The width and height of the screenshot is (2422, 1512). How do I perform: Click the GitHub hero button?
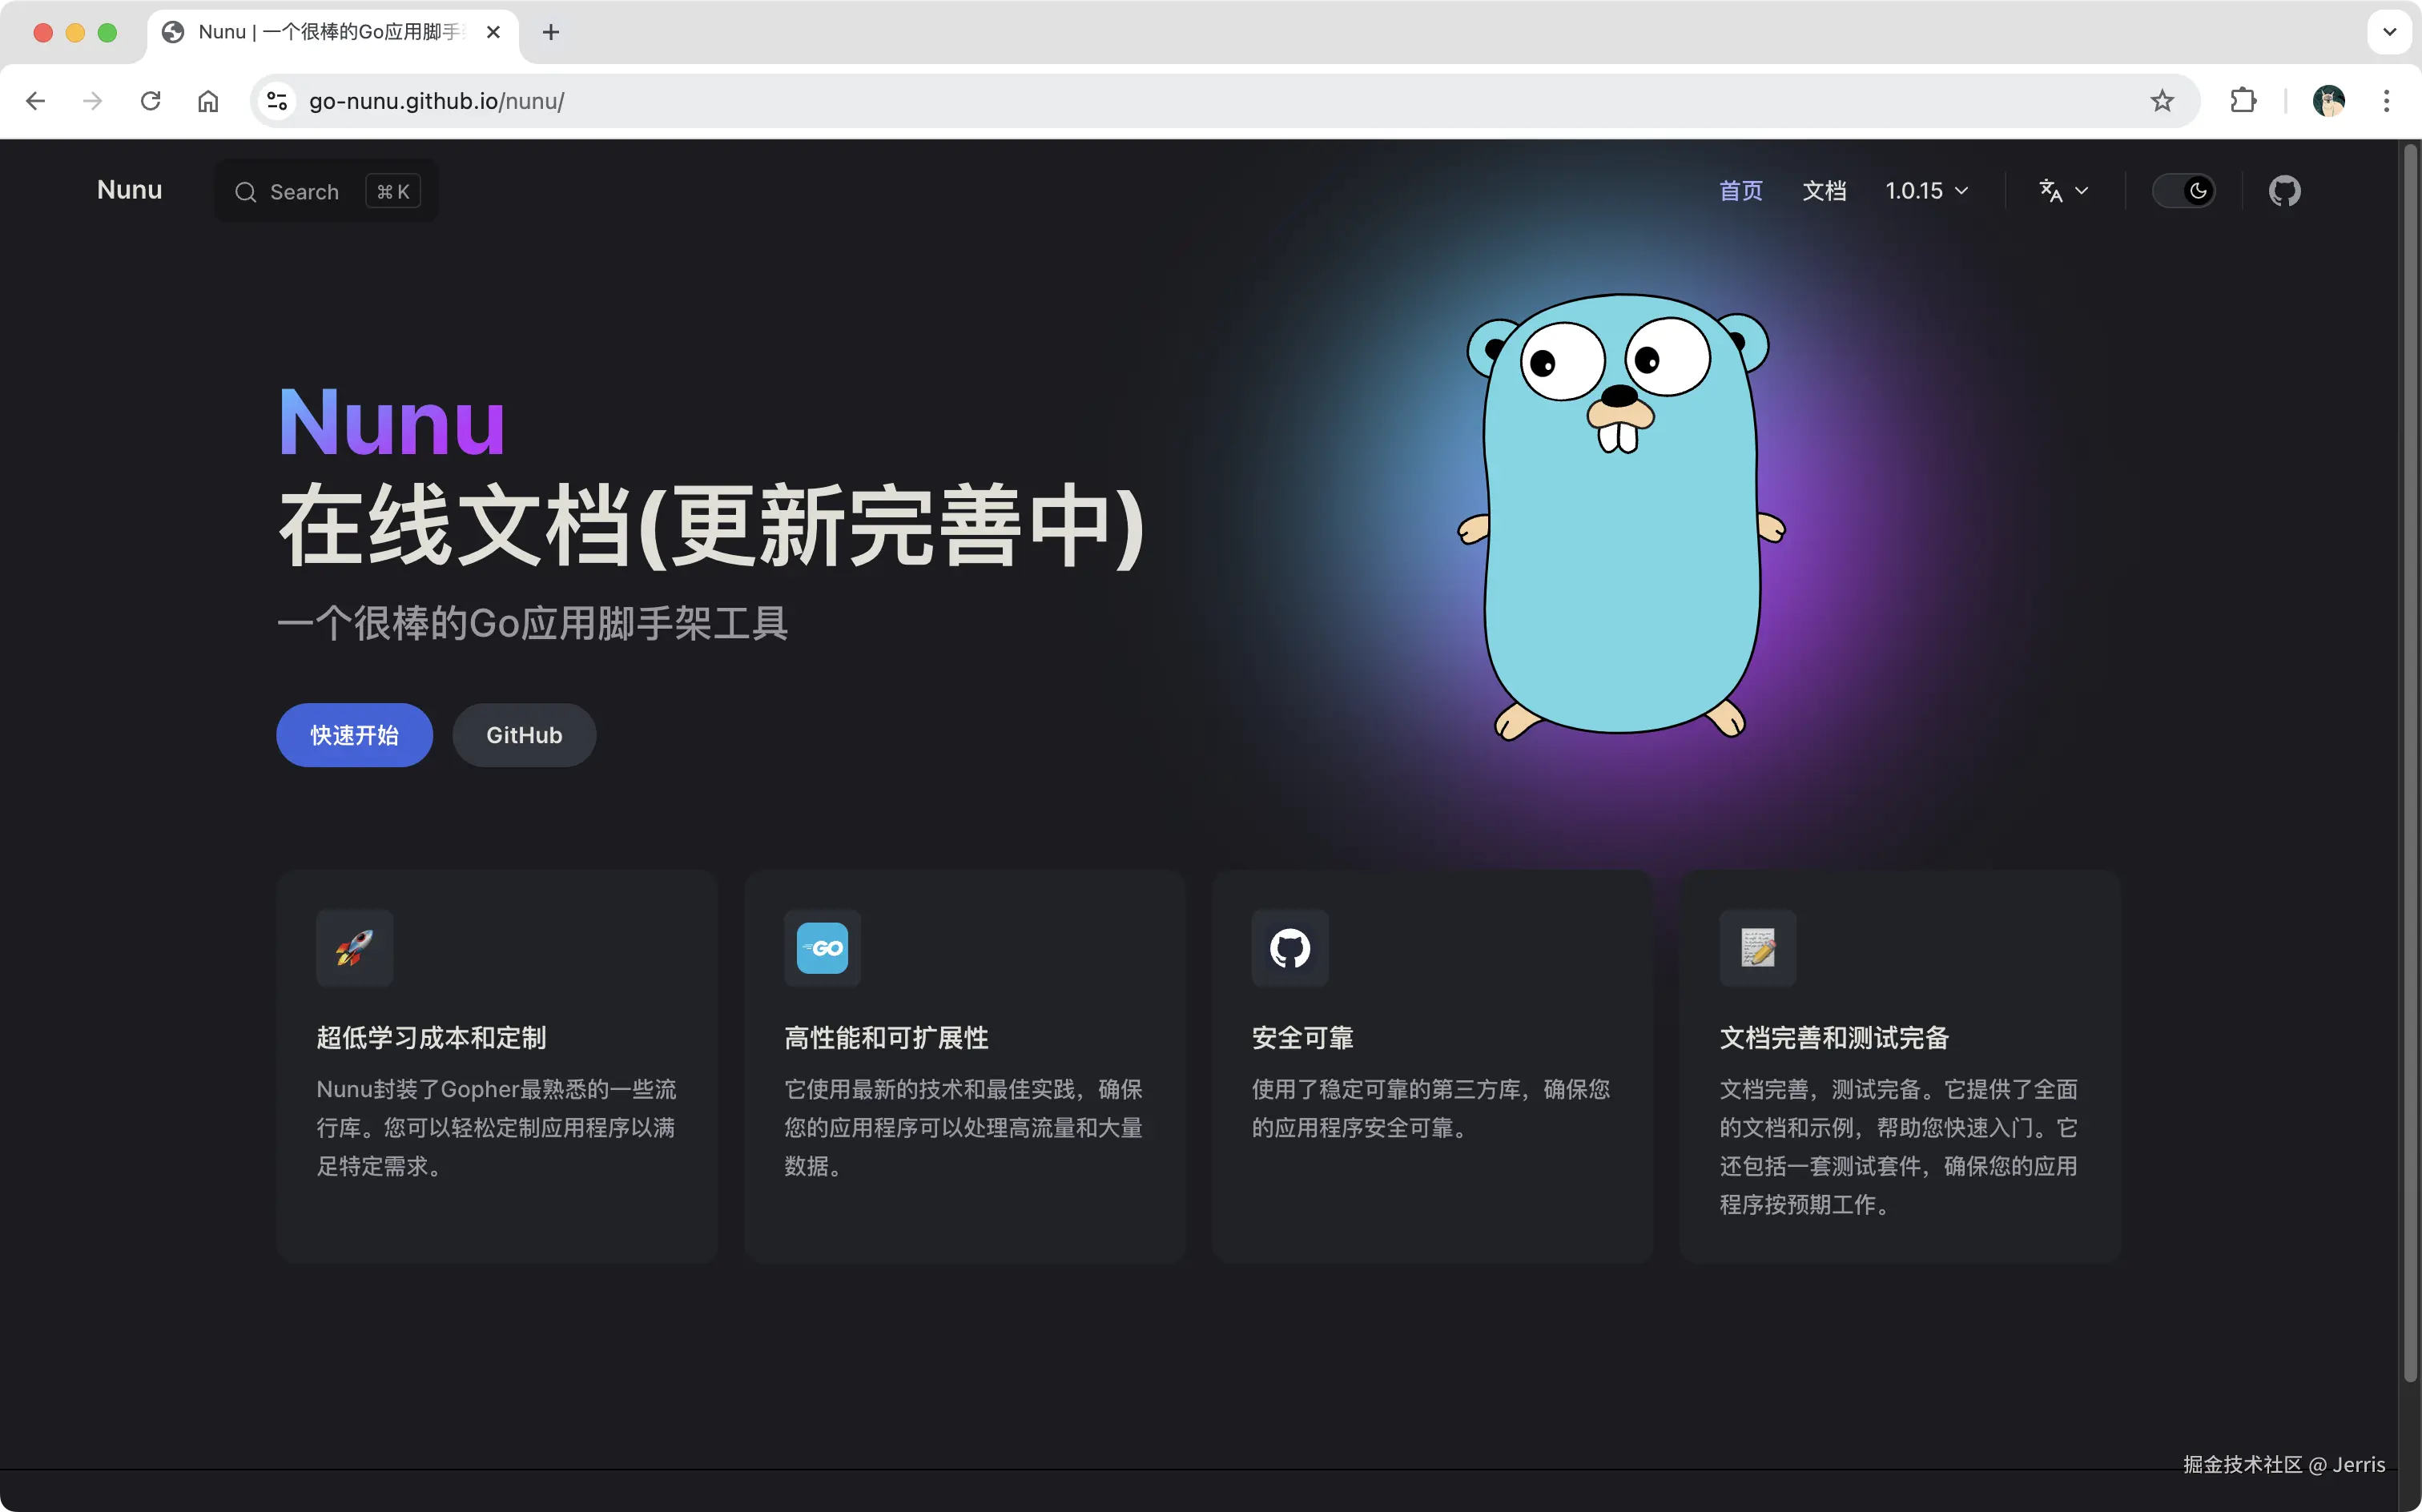coord(524,735)
